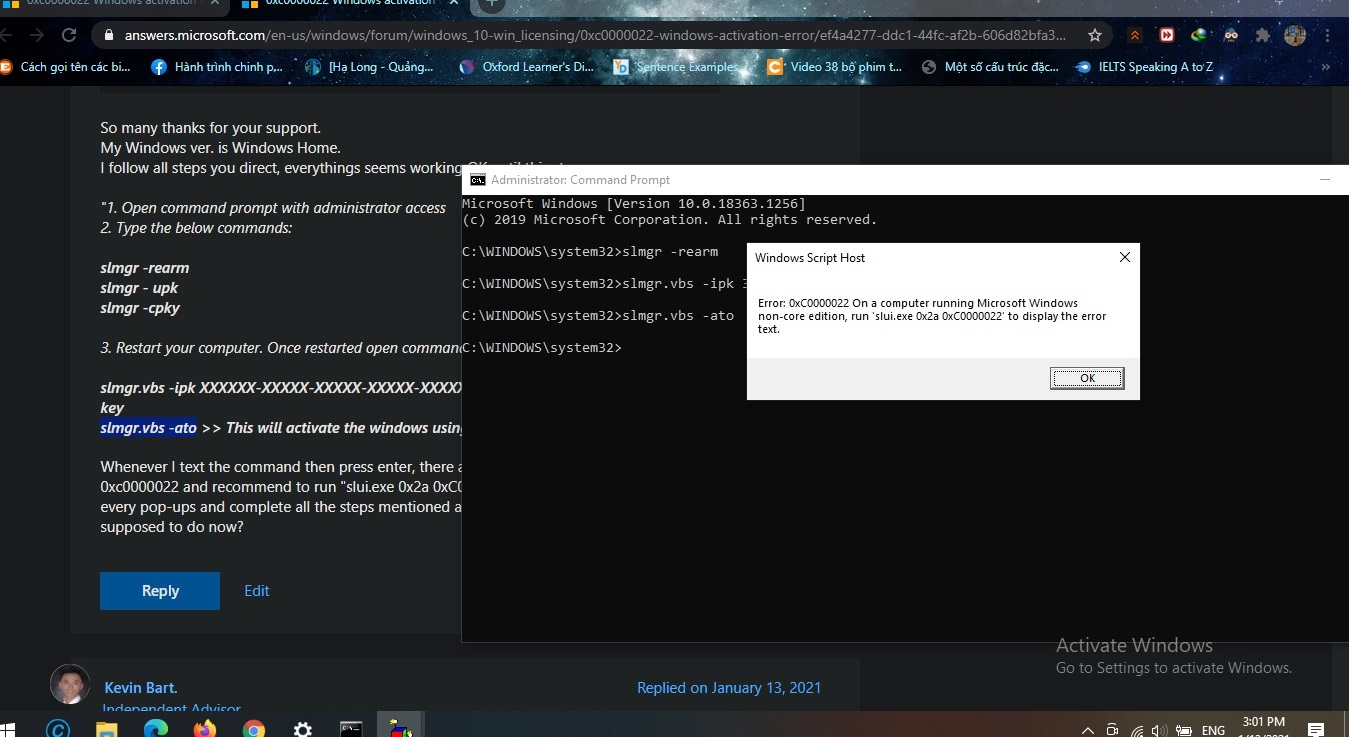Open Chrome's three-dot menu
The height and width of the screenshot is (737, 1353).
[x=1327, y=33]
